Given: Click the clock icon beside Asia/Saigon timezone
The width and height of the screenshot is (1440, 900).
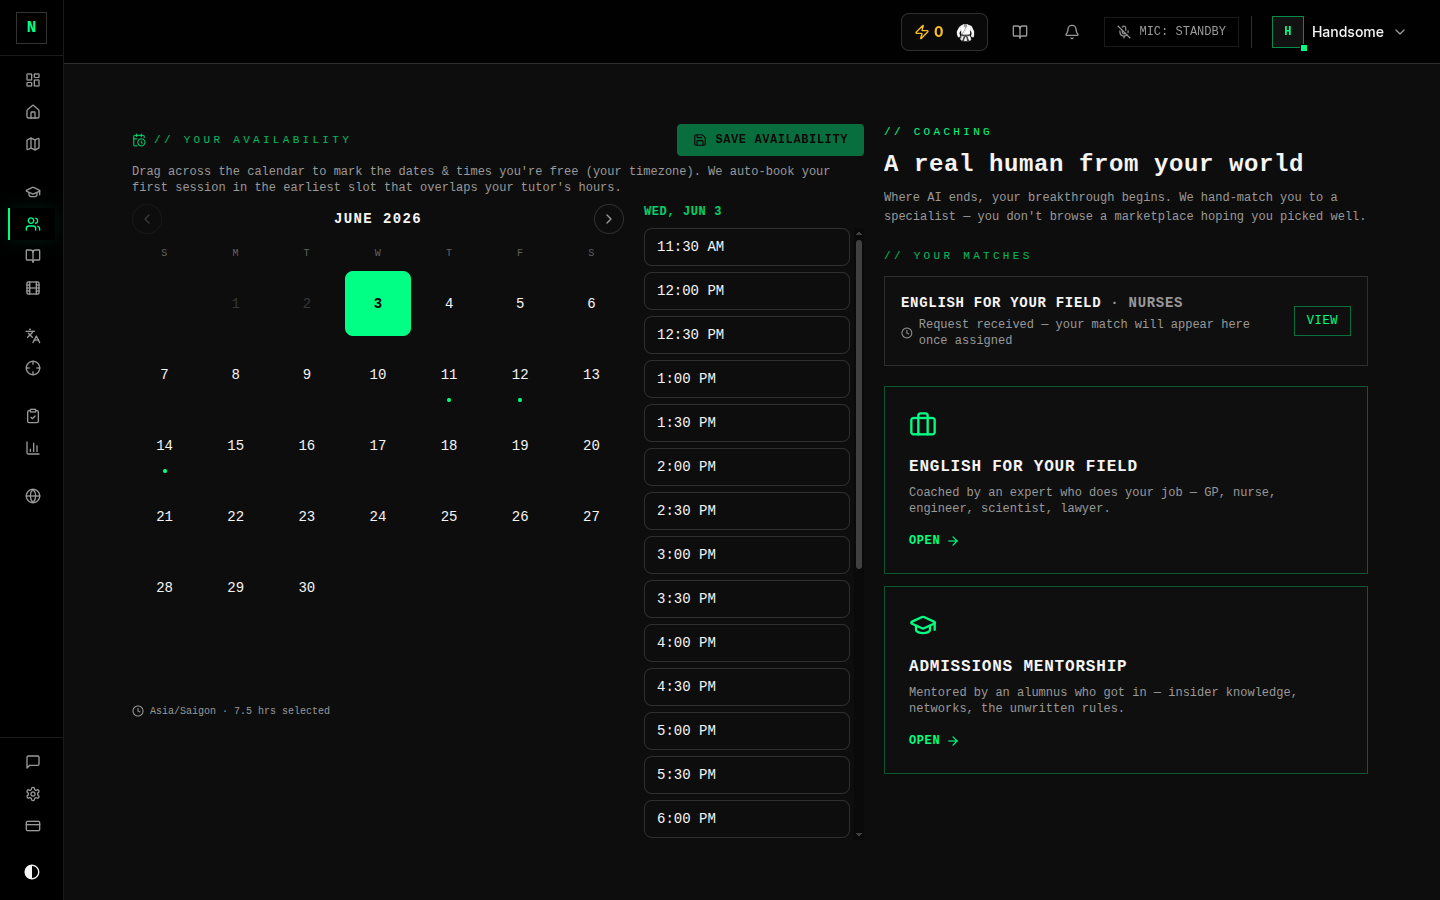Looking at the screenshot, I should [138, 711].
